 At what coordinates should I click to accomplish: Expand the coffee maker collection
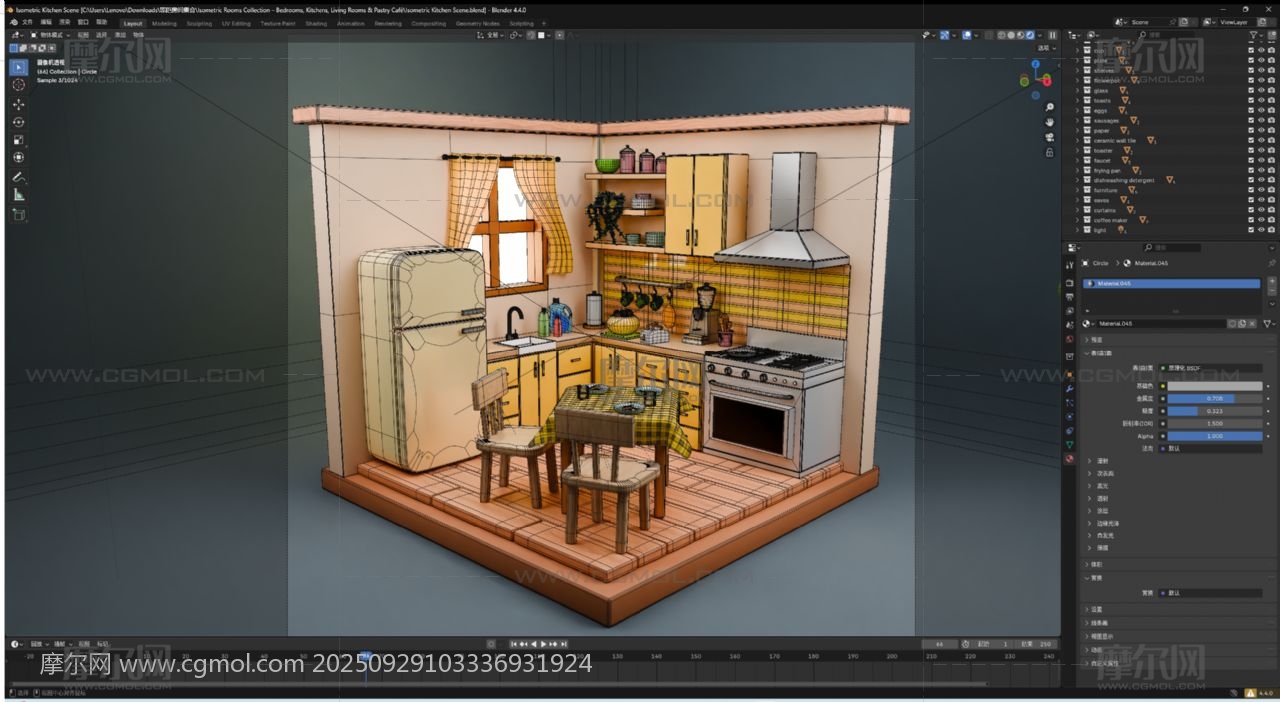(1077, 220)
